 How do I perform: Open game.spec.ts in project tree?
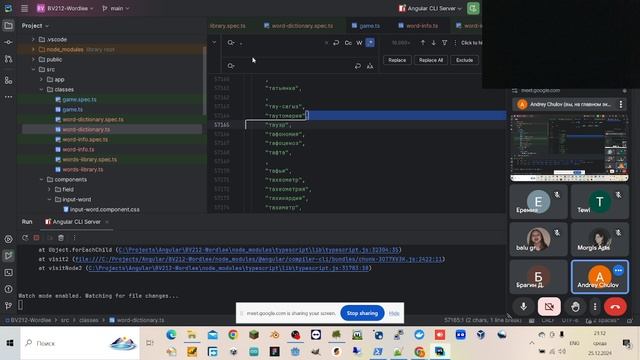click(x=79, y=100)
